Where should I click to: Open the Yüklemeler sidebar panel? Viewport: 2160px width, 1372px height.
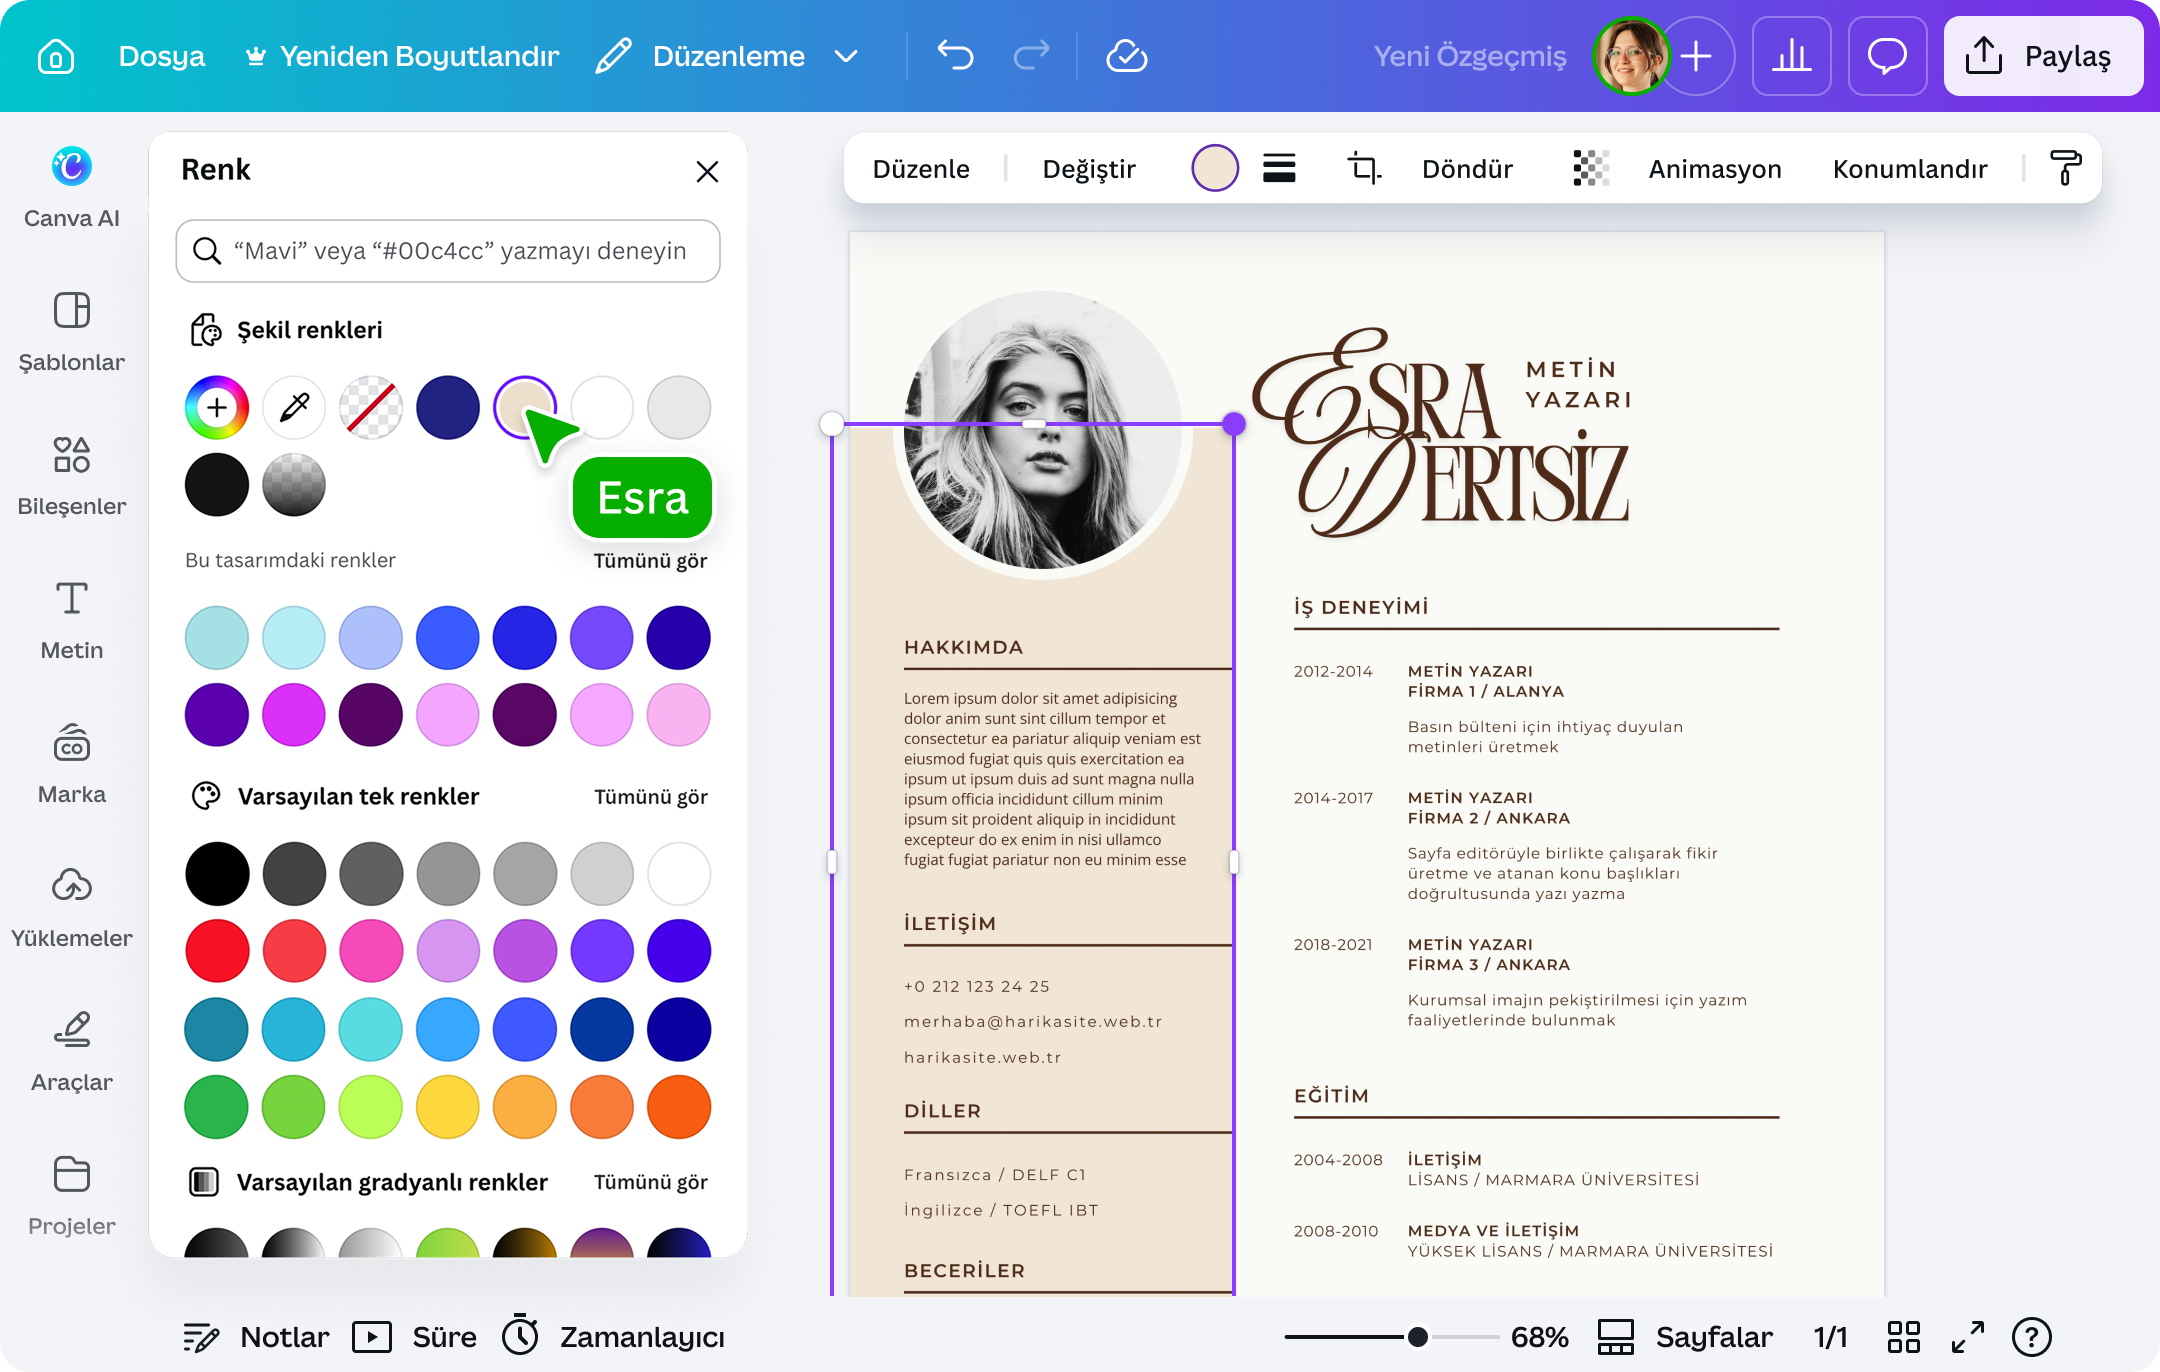tap(72, 908)
